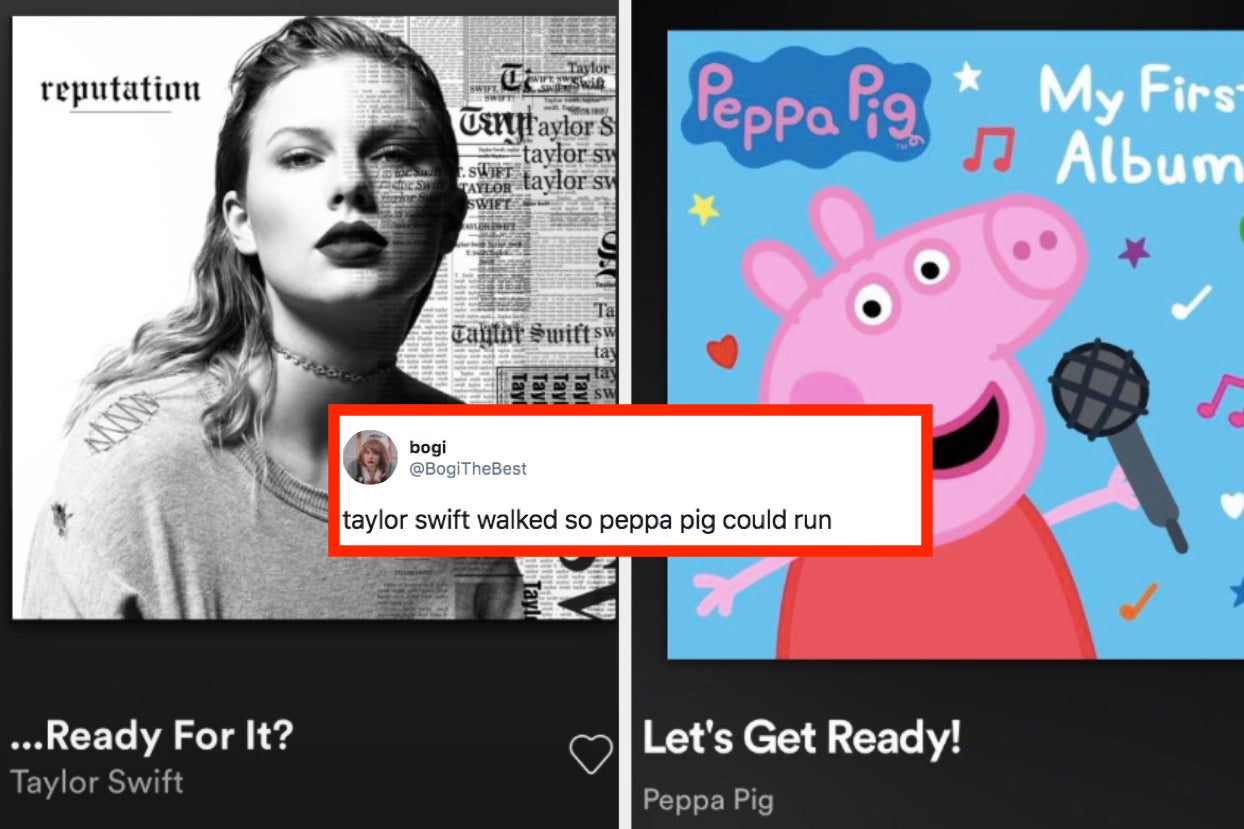Click the yellow star on Peppa cover
Viewport: 1244px width, 829px height.
[x=705, y=208]
